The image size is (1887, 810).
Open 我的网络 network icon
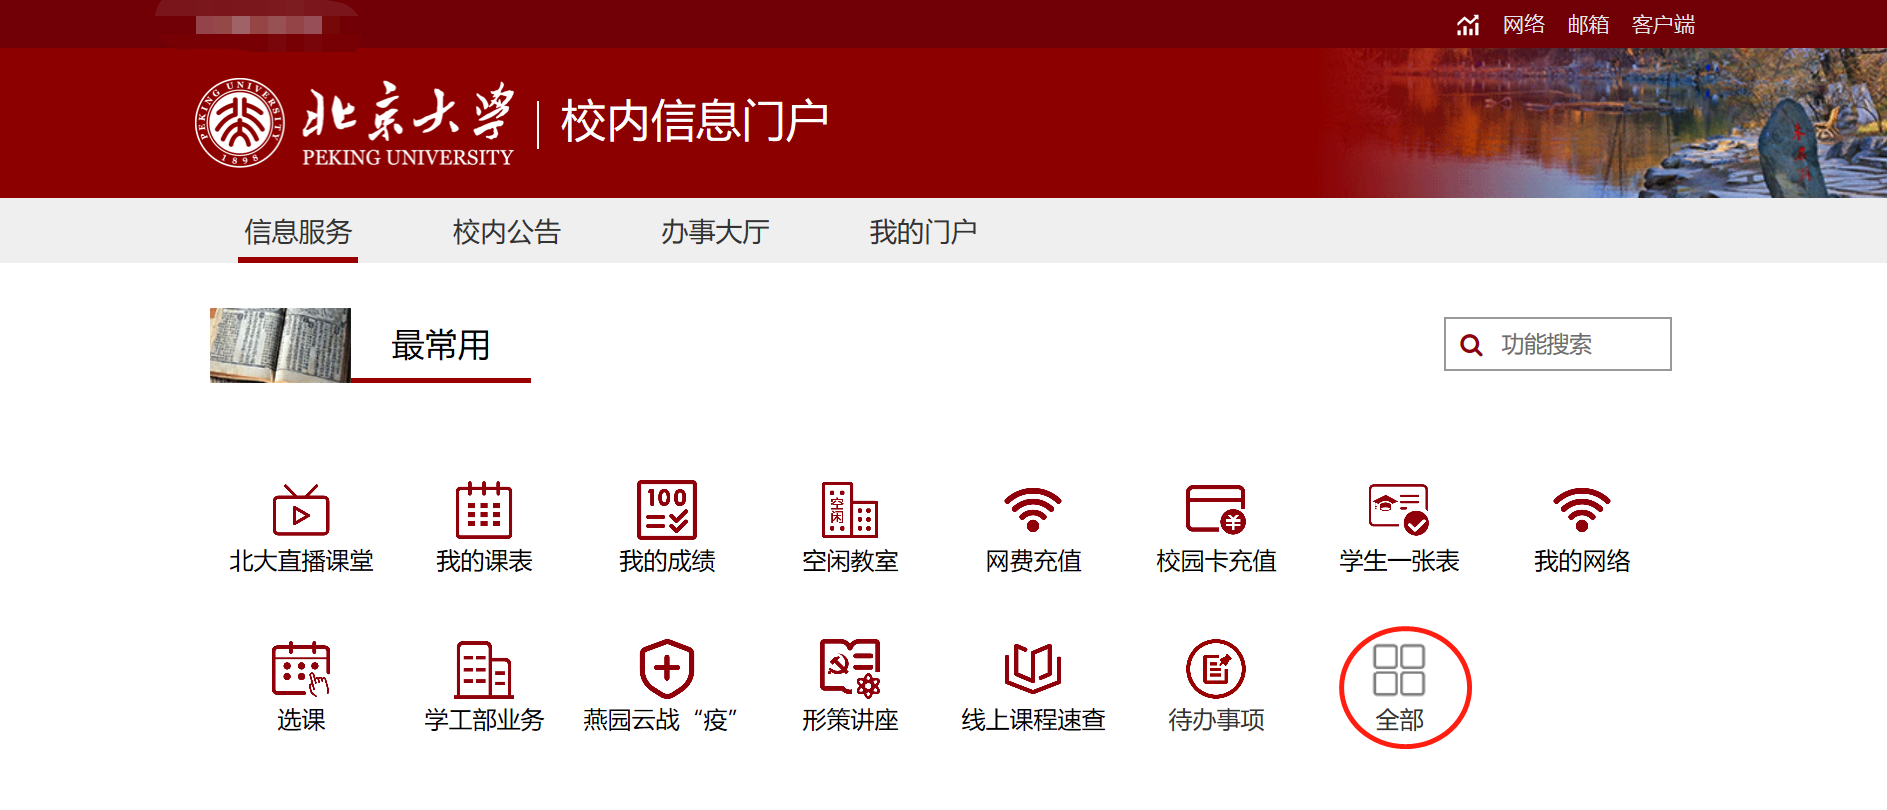(1581, 511)
